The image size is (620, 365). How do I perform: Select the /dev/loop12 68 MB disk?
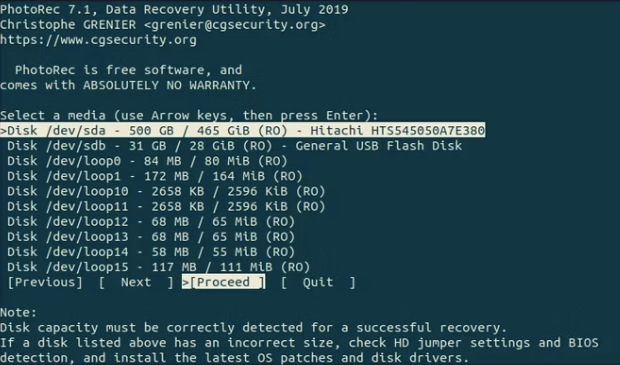pyautogui.click(x=151, y=221)
